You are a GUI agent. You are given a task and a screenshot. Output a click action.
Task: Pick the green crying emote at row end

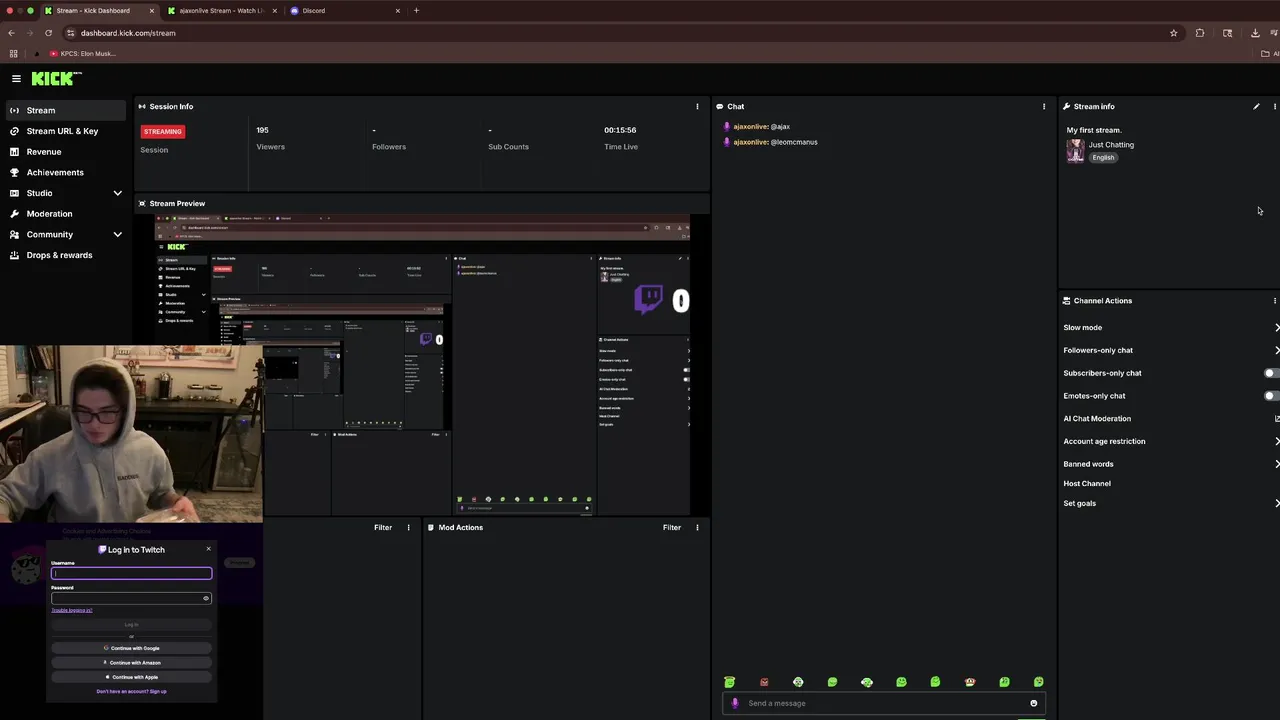[1038, 682]
